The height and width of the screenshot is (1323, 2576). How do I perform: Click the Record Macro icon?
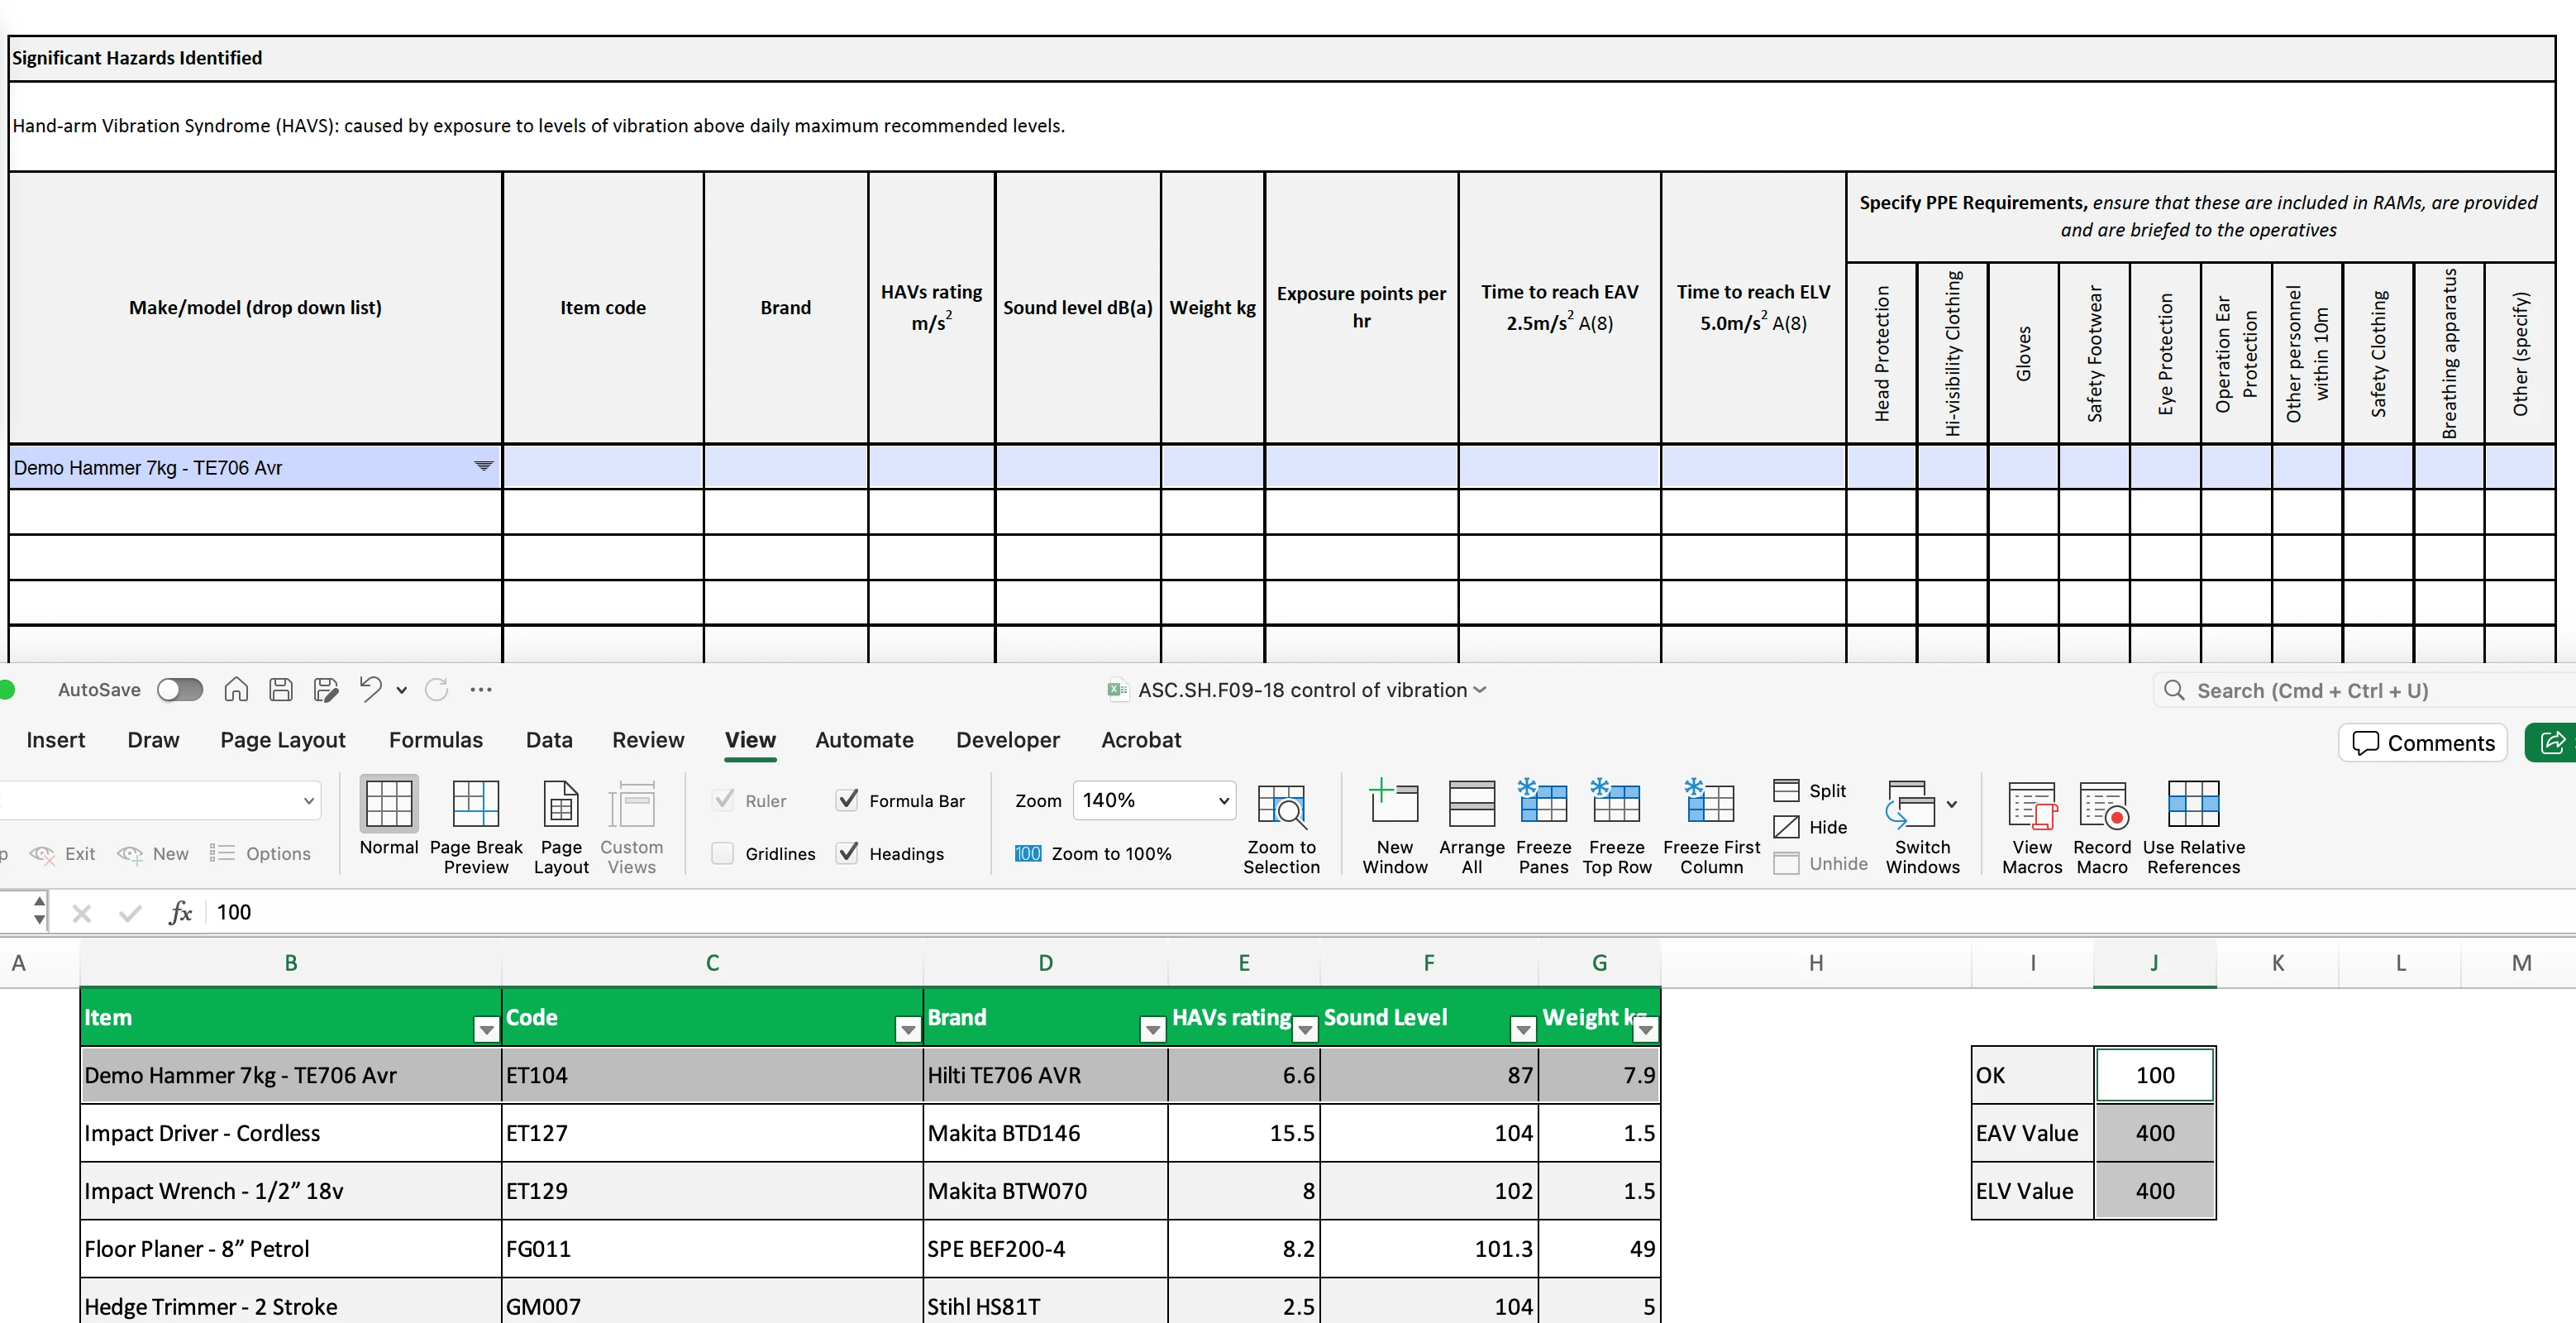(x=2101, y=805)
